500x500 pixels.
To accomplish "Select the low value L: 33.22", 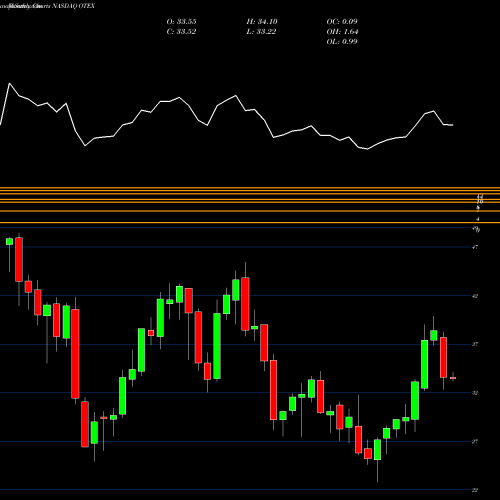I will click(x=261, y=32).
